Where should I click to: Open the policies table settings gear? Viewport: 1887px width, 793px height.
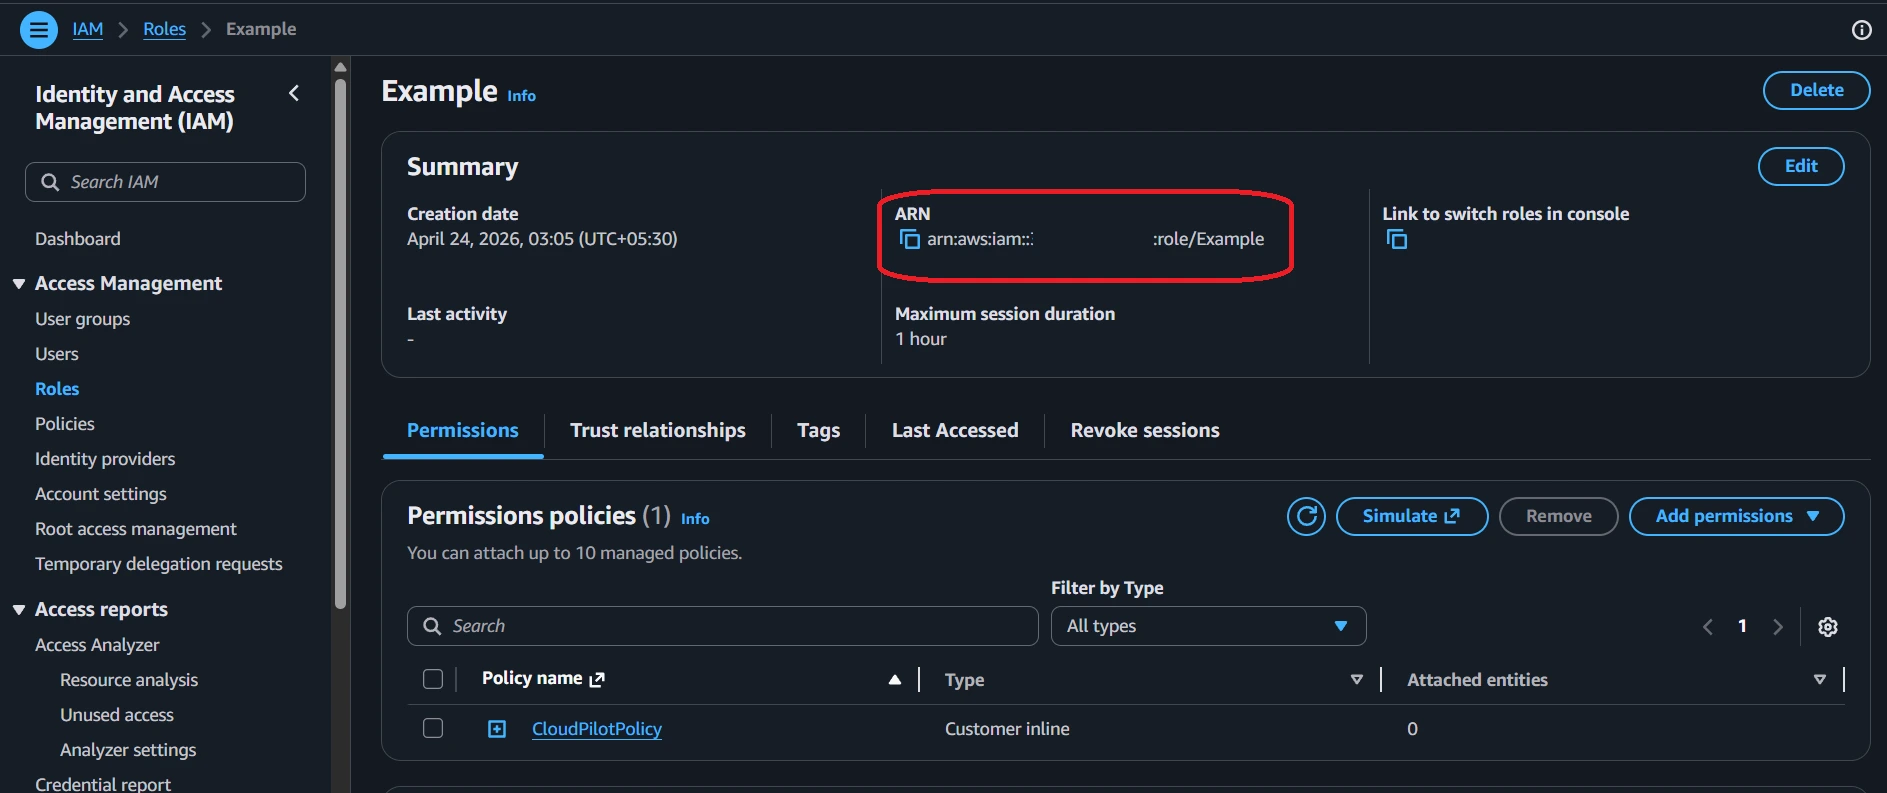pos(1827,627)
